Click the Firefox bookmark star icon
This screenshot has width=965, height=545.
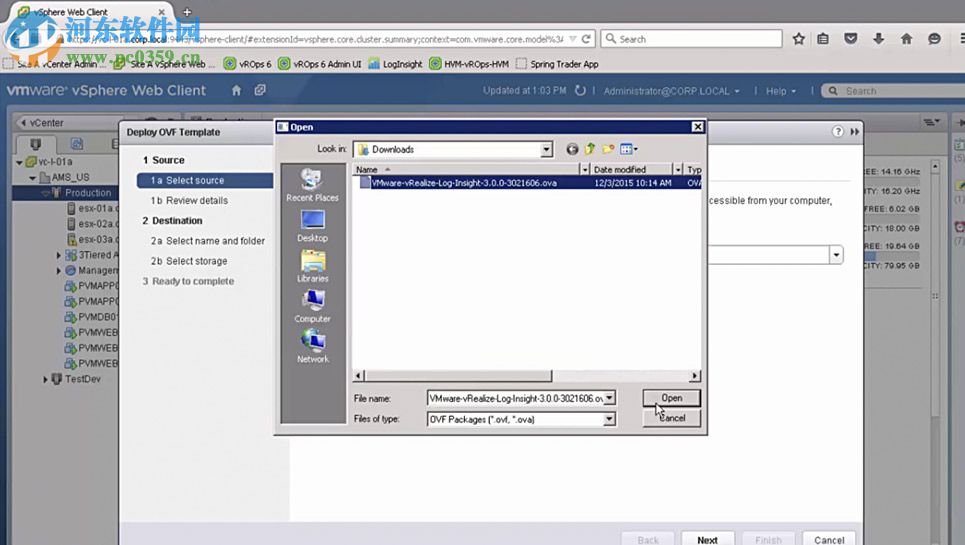[x=799, y=39]
